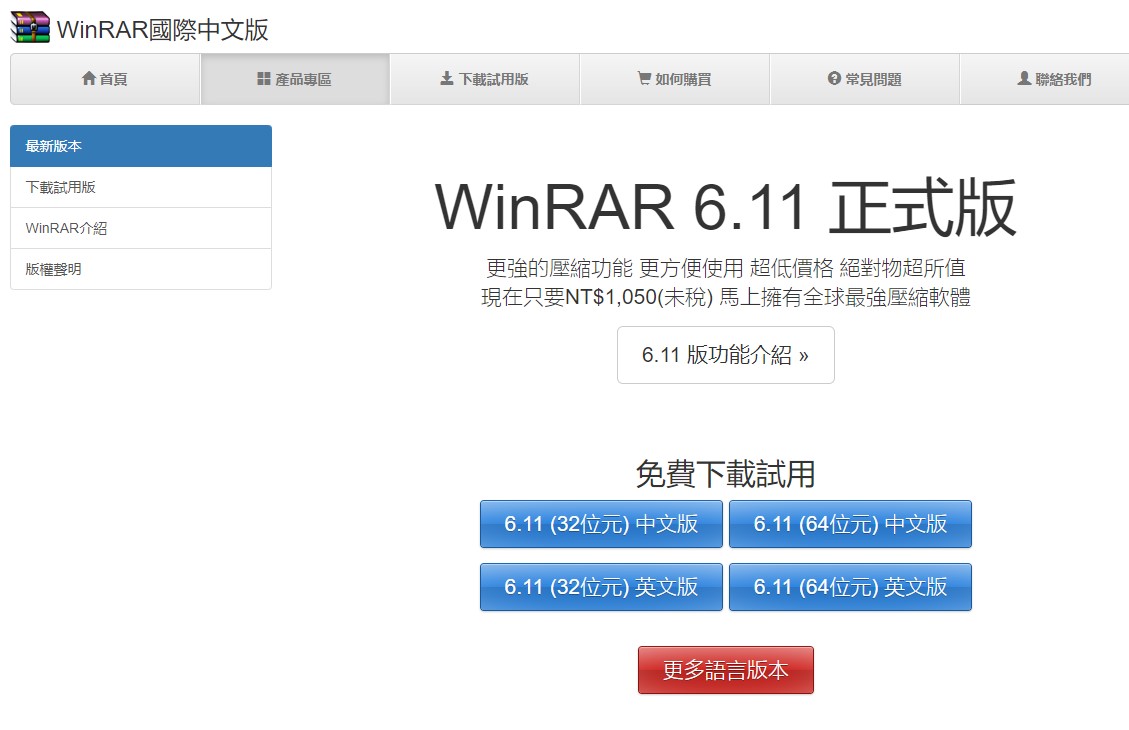Select 下載試用版 in the left sidebar
This screenshot has height=730, width=1129.
coord(141,187)
